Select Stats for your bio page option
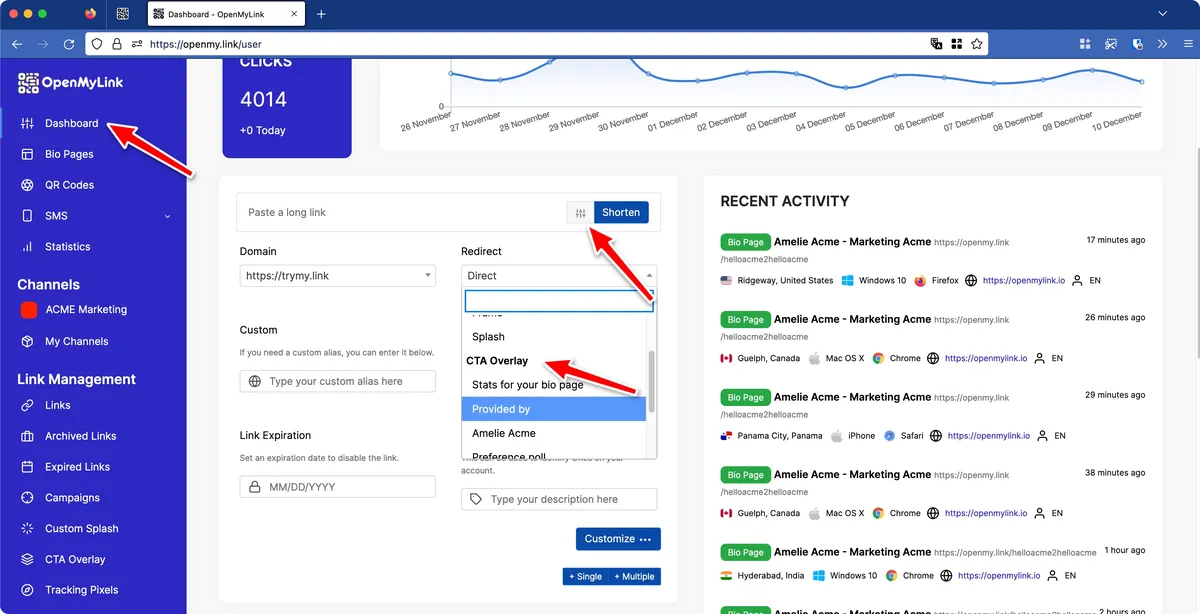This screenshot has height=614, width=1200. (554, 385)
